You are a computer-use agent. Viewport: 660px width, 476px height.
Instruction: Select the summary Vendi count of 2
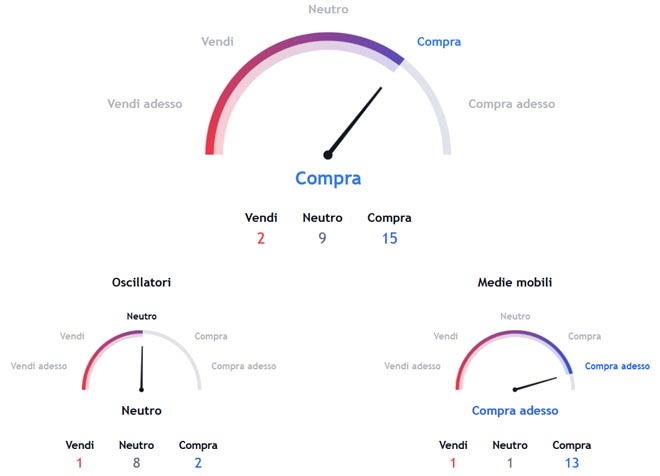click(x=261, y=239)
